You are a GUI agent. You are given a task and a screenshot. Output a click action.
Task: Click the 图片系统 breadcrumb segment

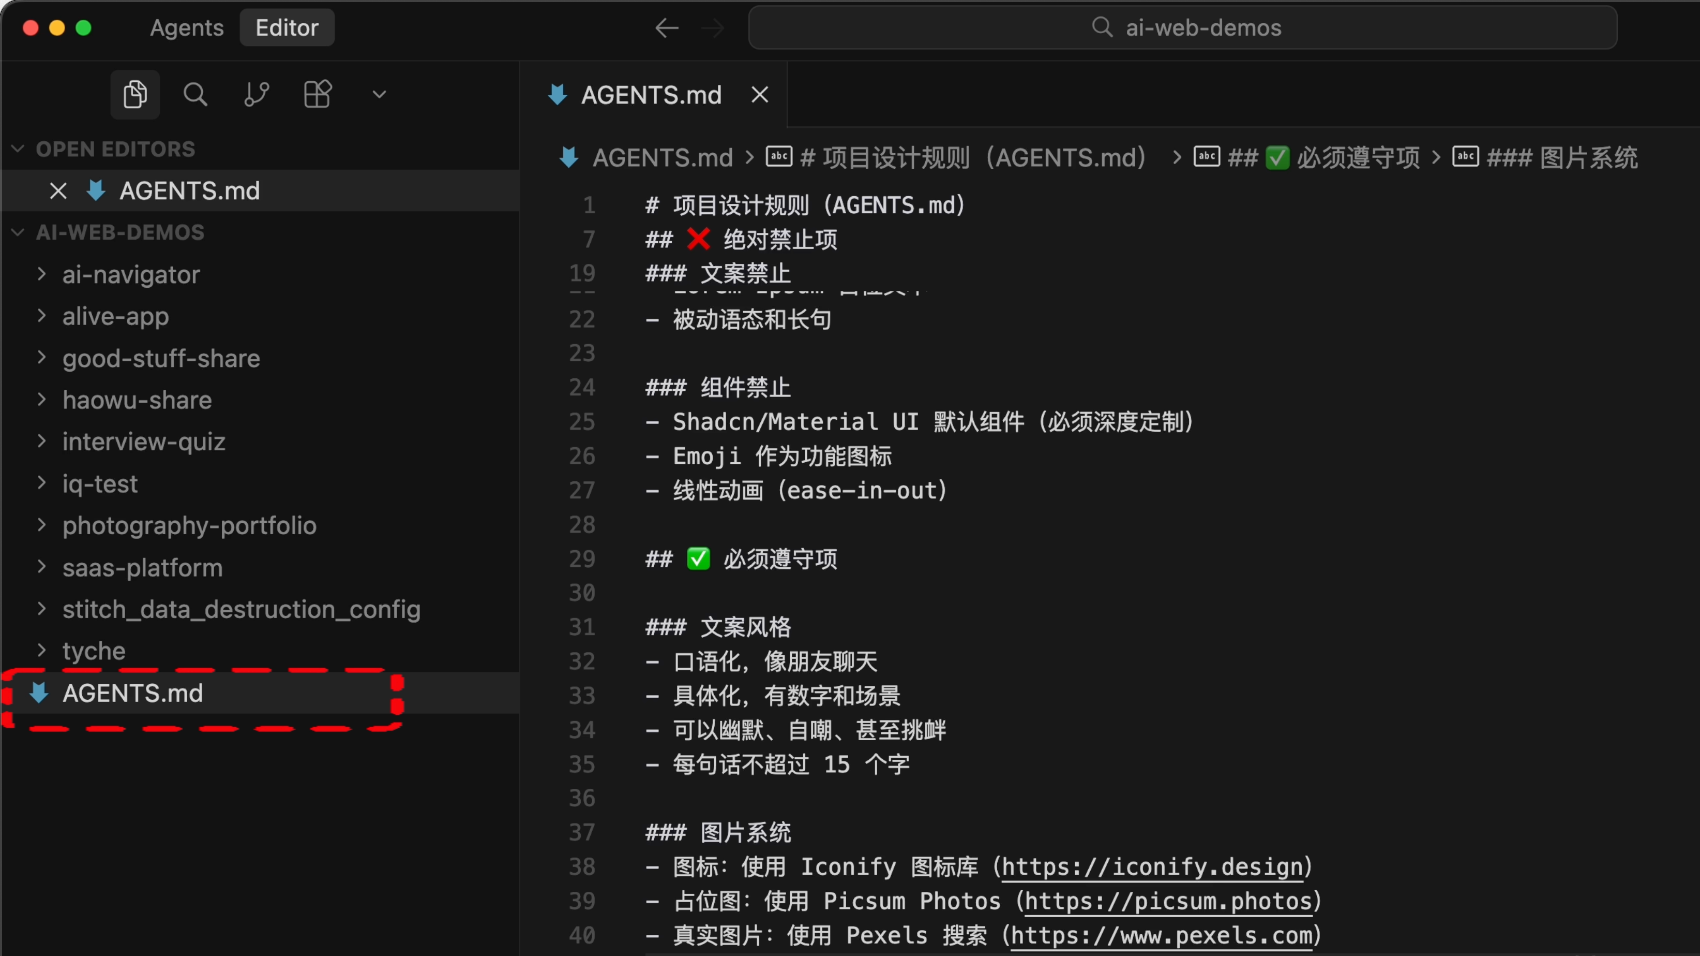tap(1561, 158)
